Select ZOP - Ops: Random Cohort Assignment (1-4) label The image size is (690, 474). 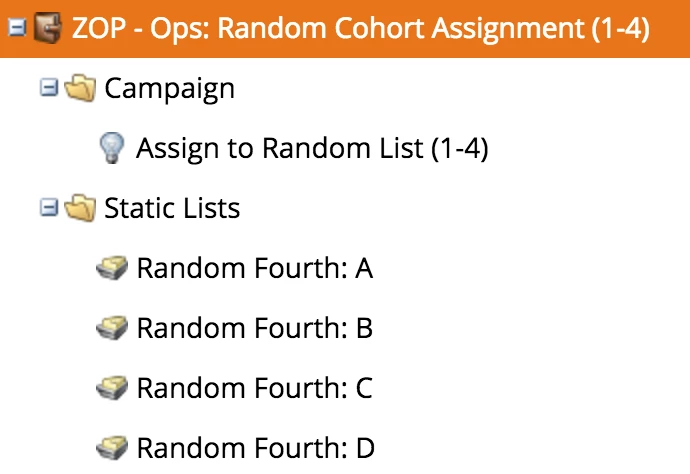(361, 29)
